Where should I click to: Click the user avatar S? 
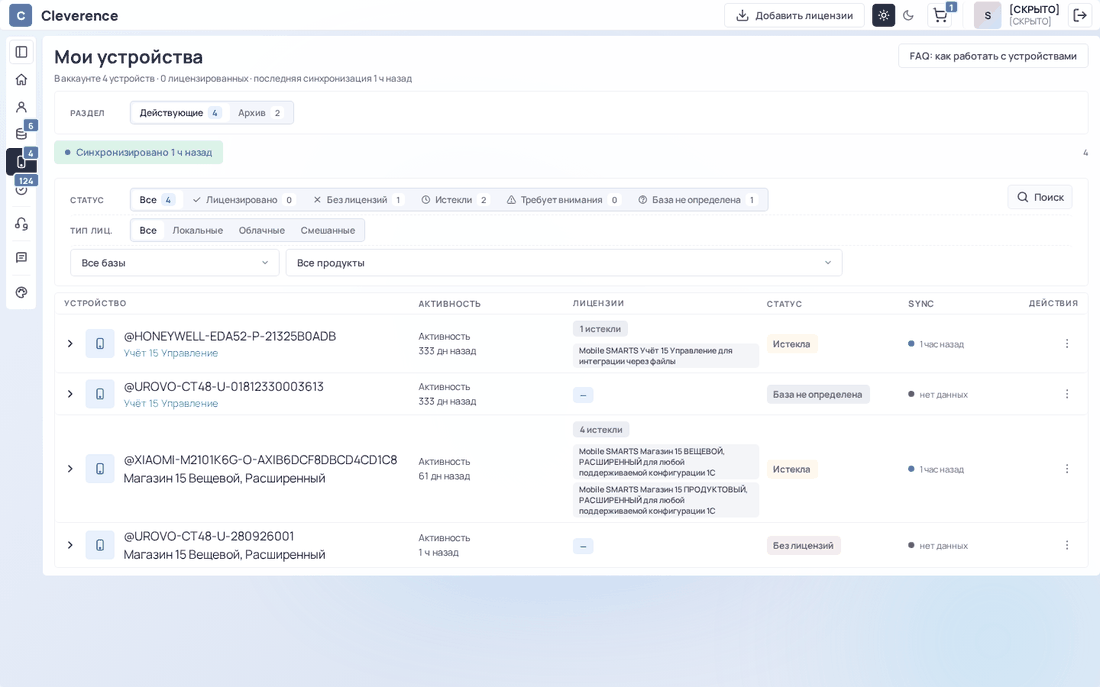[x=987, y=15]
